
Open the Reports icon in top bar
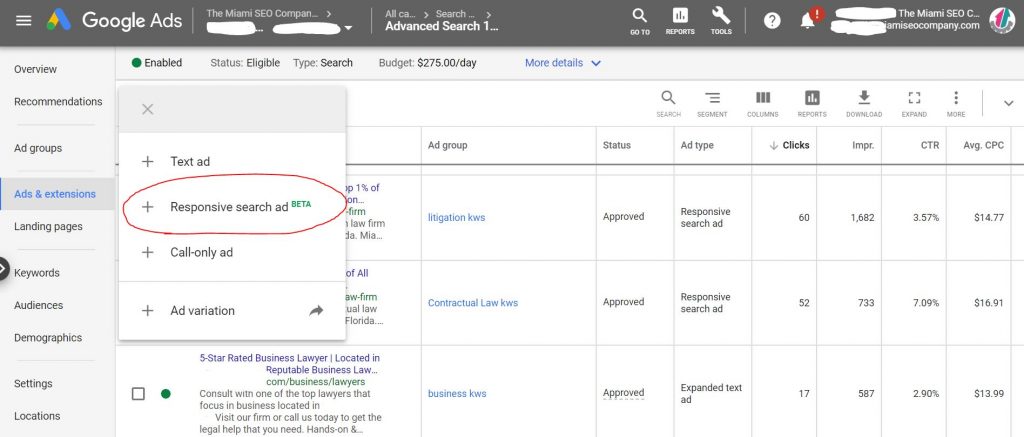tap(680, 20)
